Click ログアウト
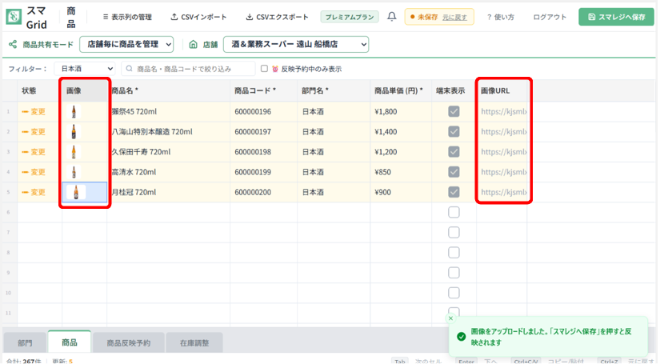Viewport: 658px width, 364px height. (x=550, y=17)
